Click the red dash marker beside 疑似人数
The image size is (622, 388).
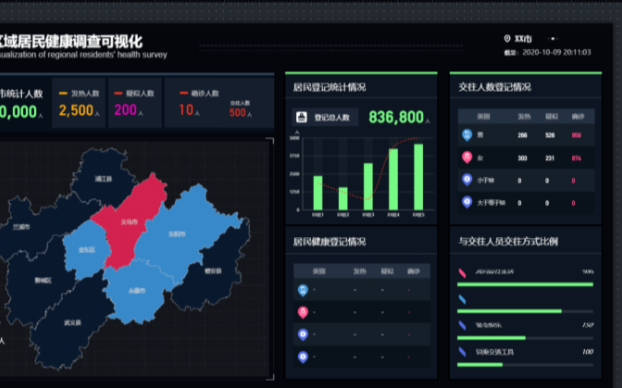point(118,93)
